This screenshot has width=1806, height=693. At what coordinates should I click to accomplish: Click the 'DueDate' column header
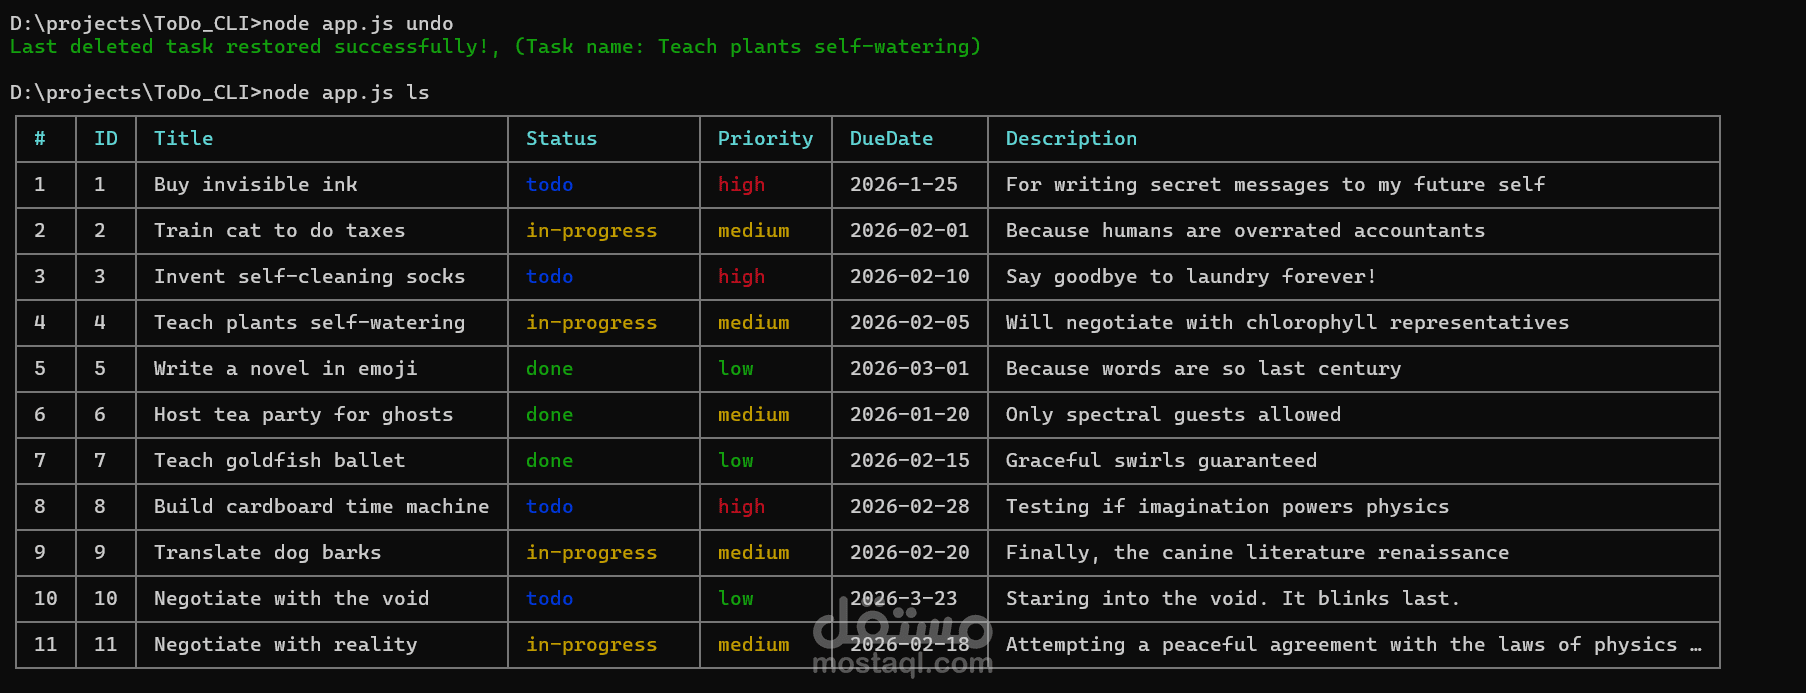891,139
